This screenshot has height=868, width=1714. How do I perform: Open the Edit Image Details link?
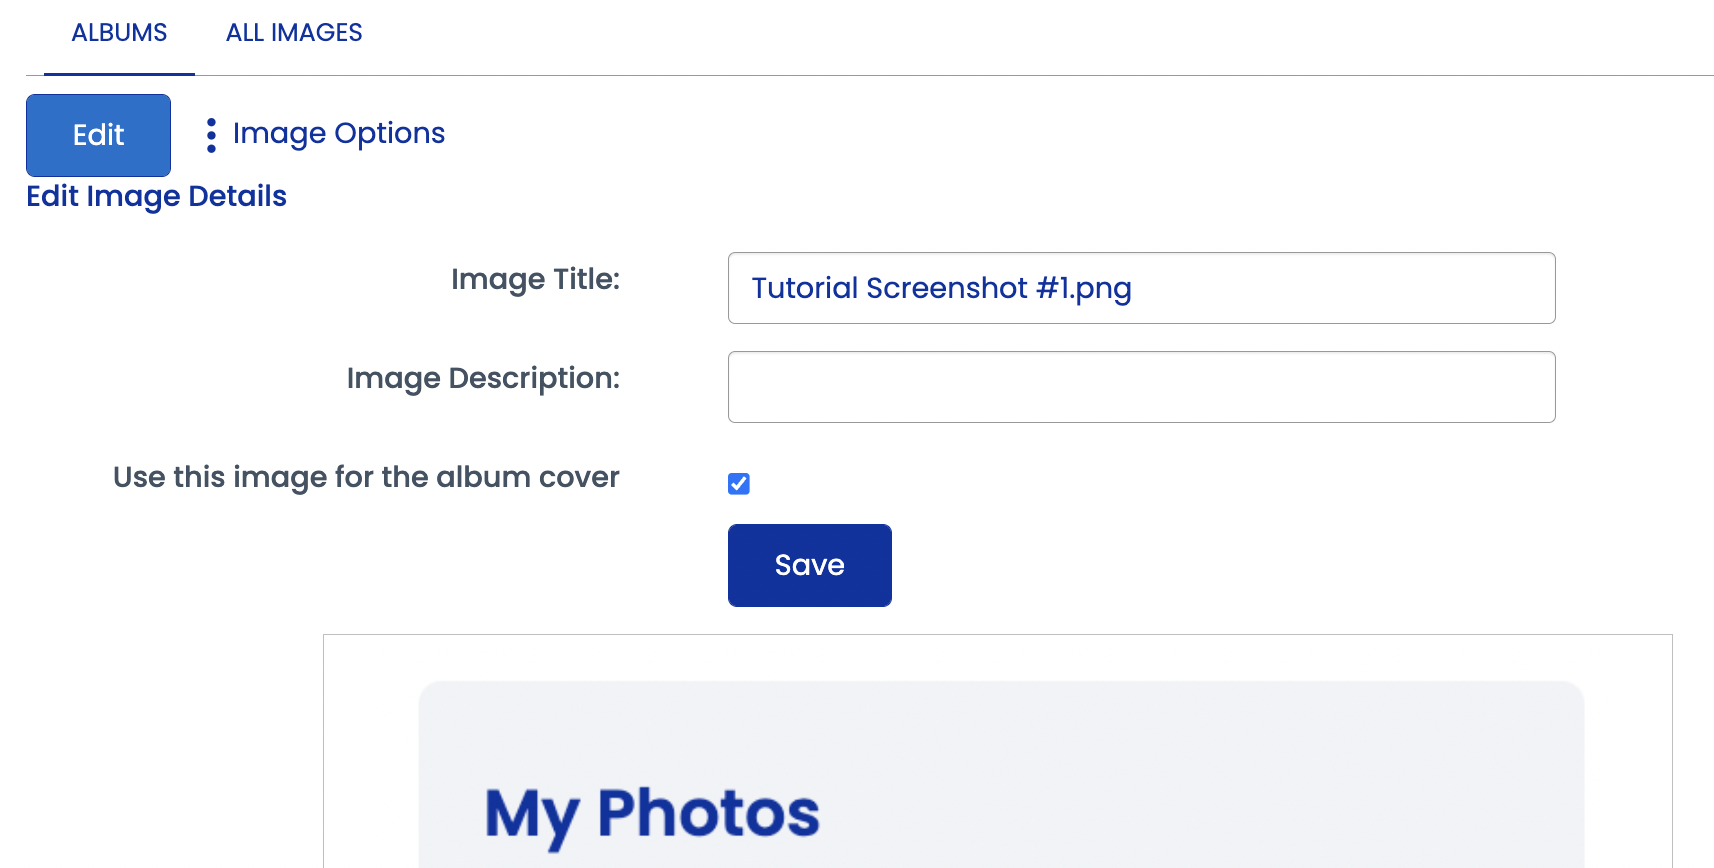pyautogui.click(x=156, y=196)
